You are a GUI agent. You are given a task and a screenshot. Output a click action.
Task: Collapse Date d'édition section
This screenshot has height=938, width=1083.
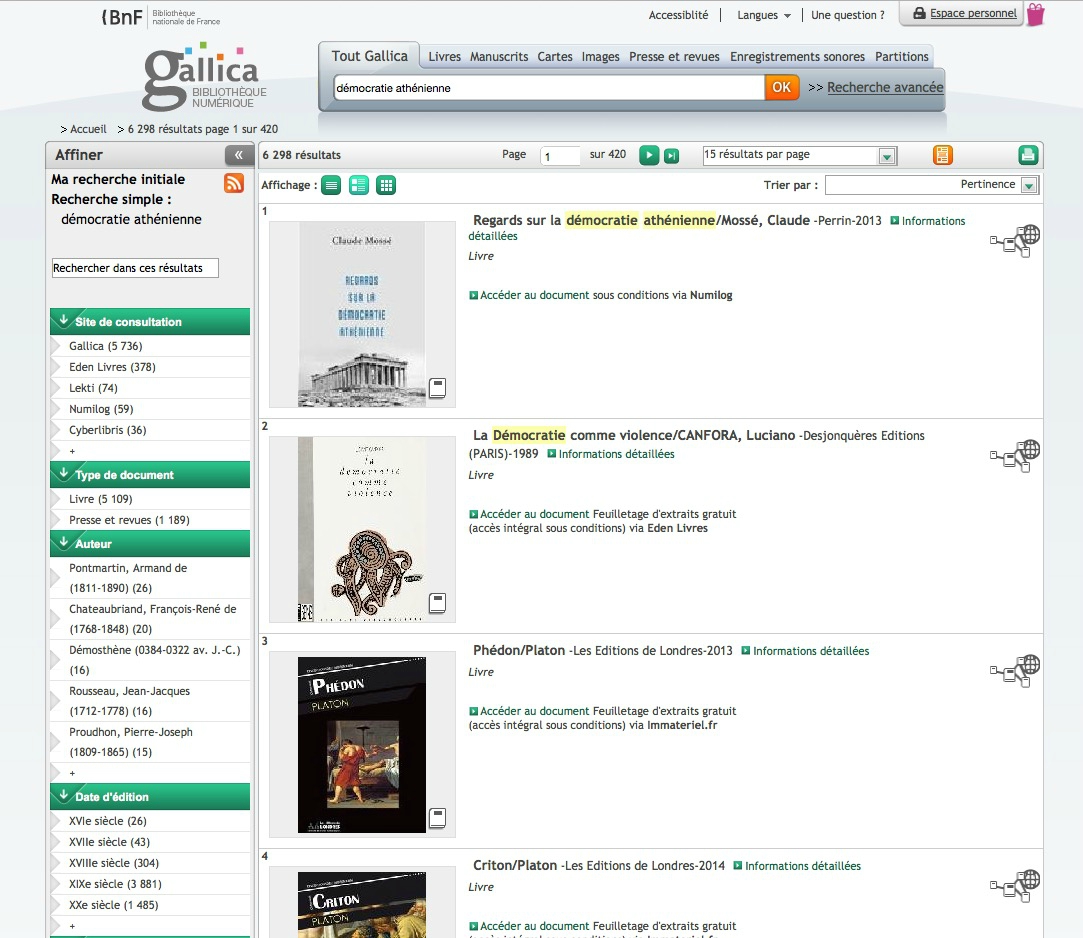click(x=150, y=796)
